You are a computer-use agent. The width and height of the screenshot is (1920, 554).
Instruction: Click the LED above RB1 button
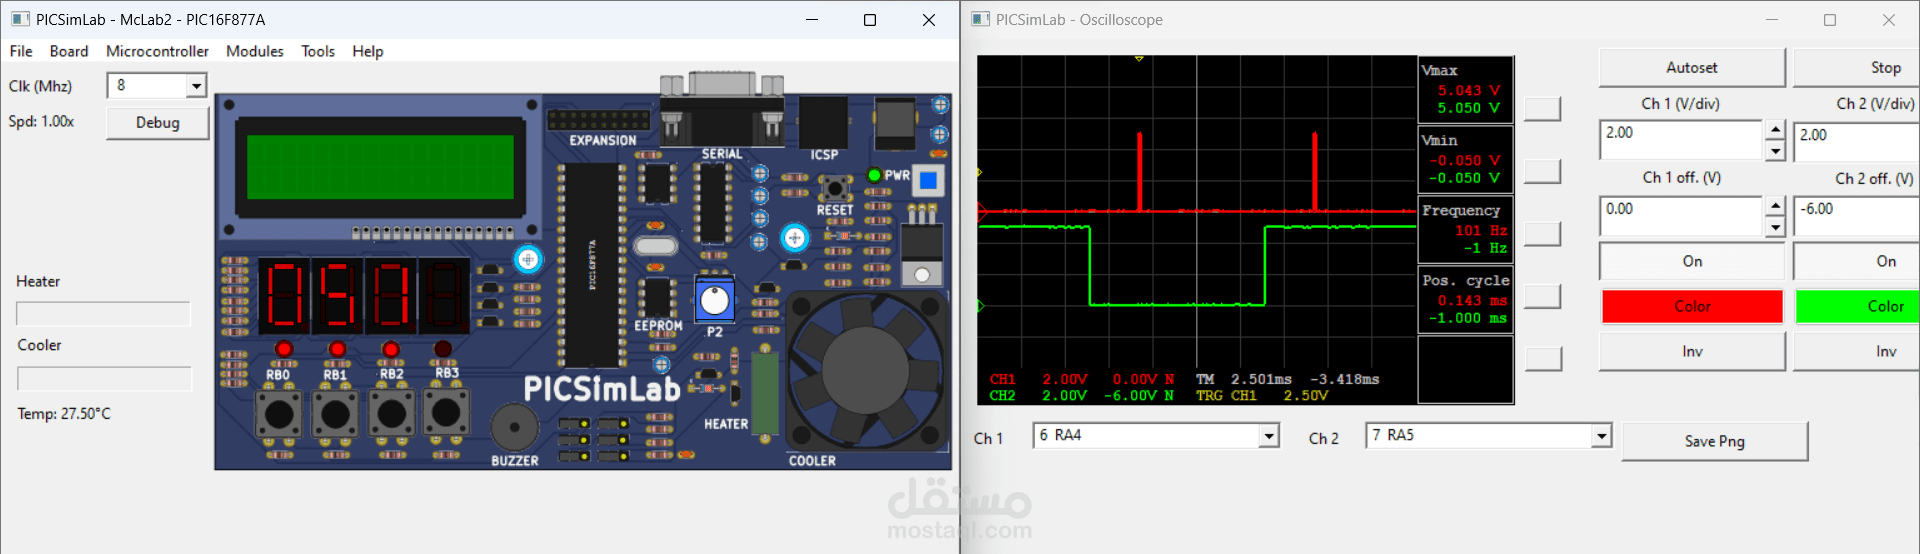(x=337, y=349)
